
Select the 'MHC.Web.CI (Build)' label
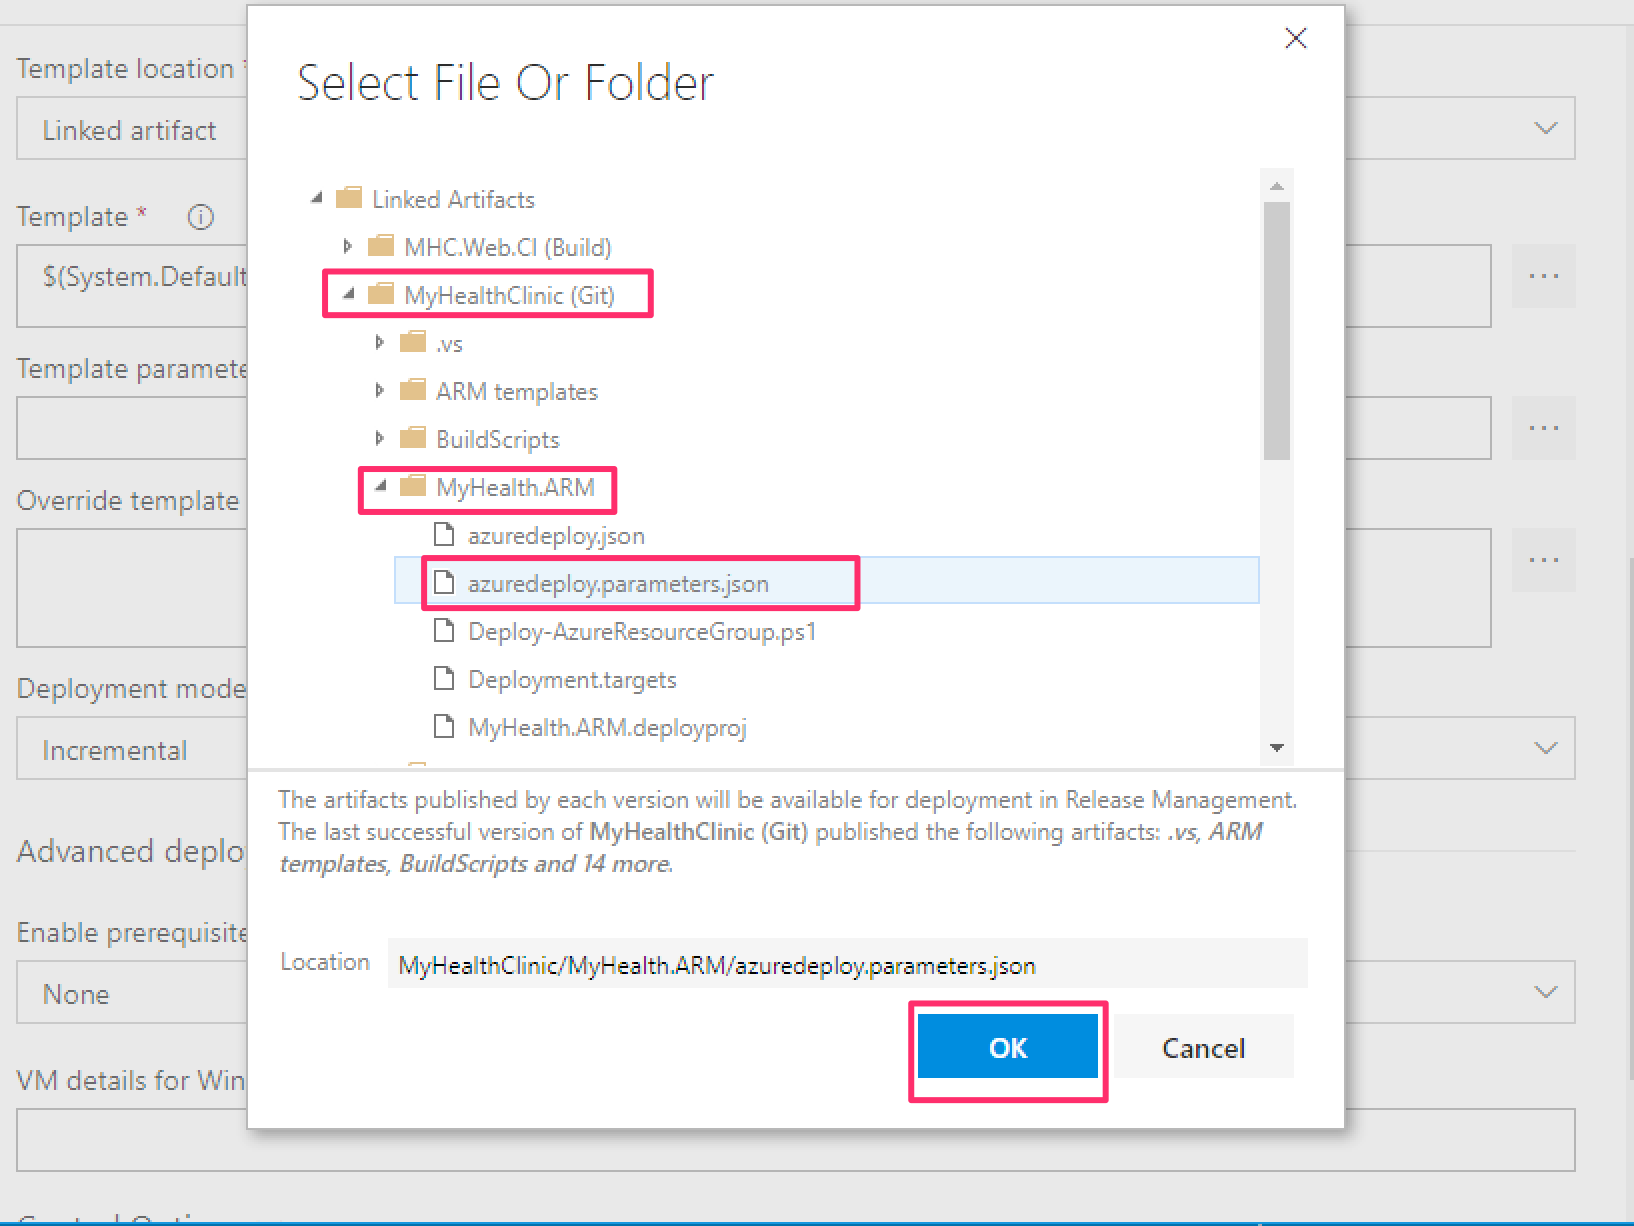coord(508,247)
